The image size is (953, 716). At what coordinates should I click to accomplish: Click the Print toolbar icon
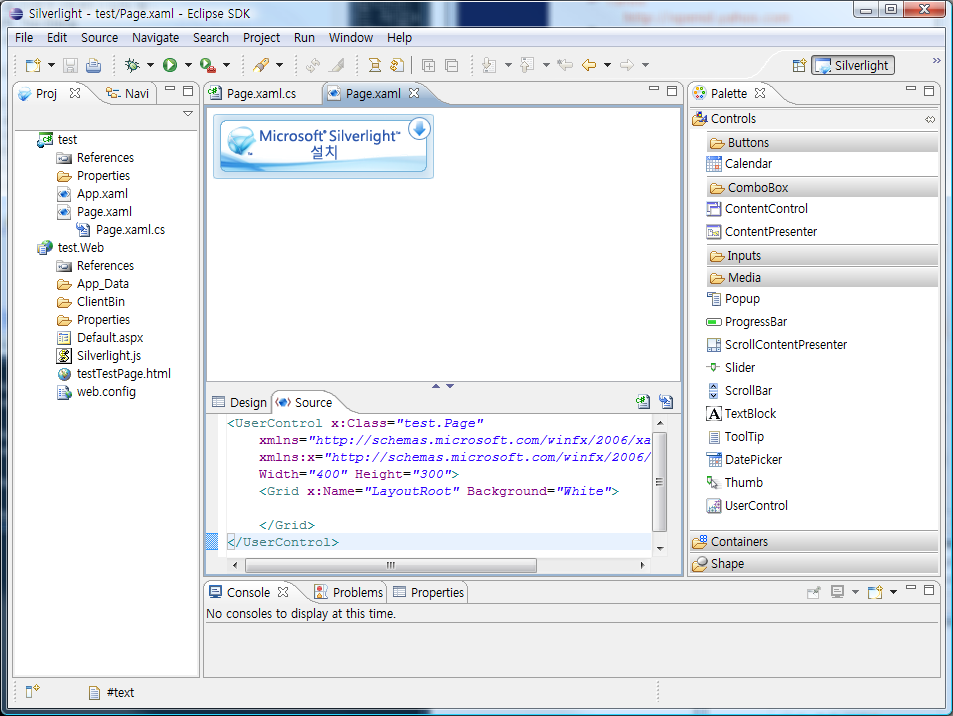click(x=93, y=65)
